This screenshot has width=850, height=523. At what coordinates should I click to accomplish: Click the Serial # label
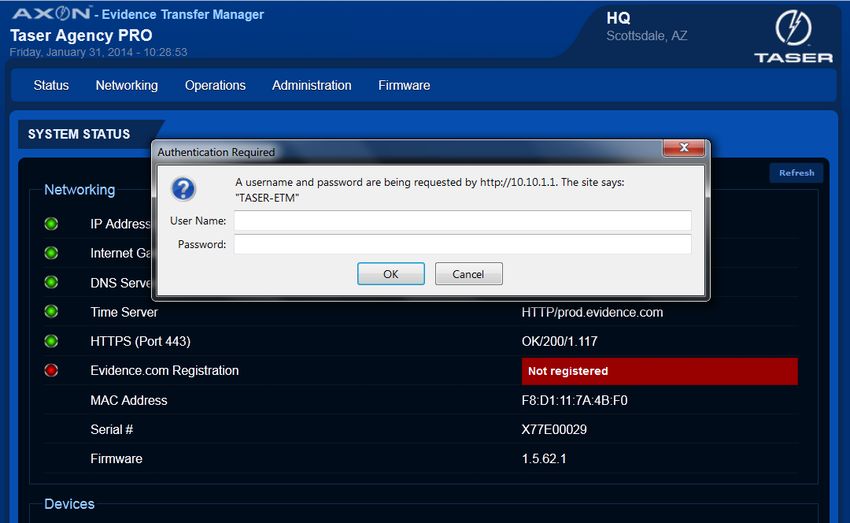point(112,430)
